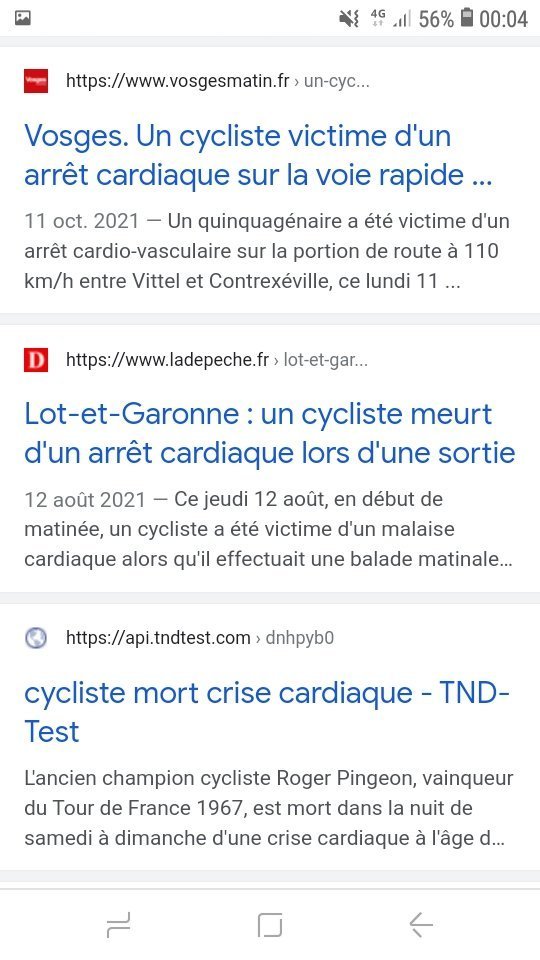Viewport: 540px width, 960px height.
Task: Tap the snippet about Roger Pingeon
Action: coord(269,808)
